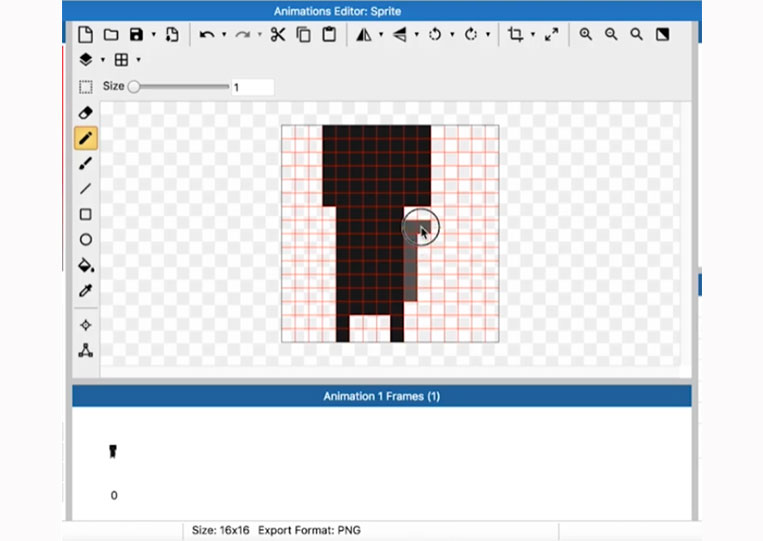Click the Redo arrow icon
This screenshot has height=541, width=763.
[242, 35]
